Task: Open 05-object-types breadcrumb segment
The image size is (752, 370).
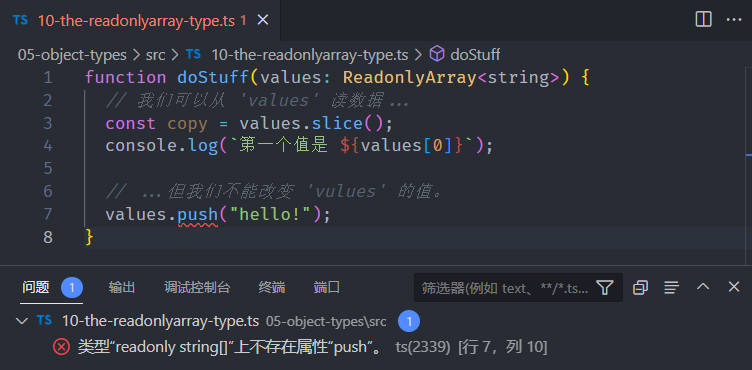Action: tap(72, 55)
